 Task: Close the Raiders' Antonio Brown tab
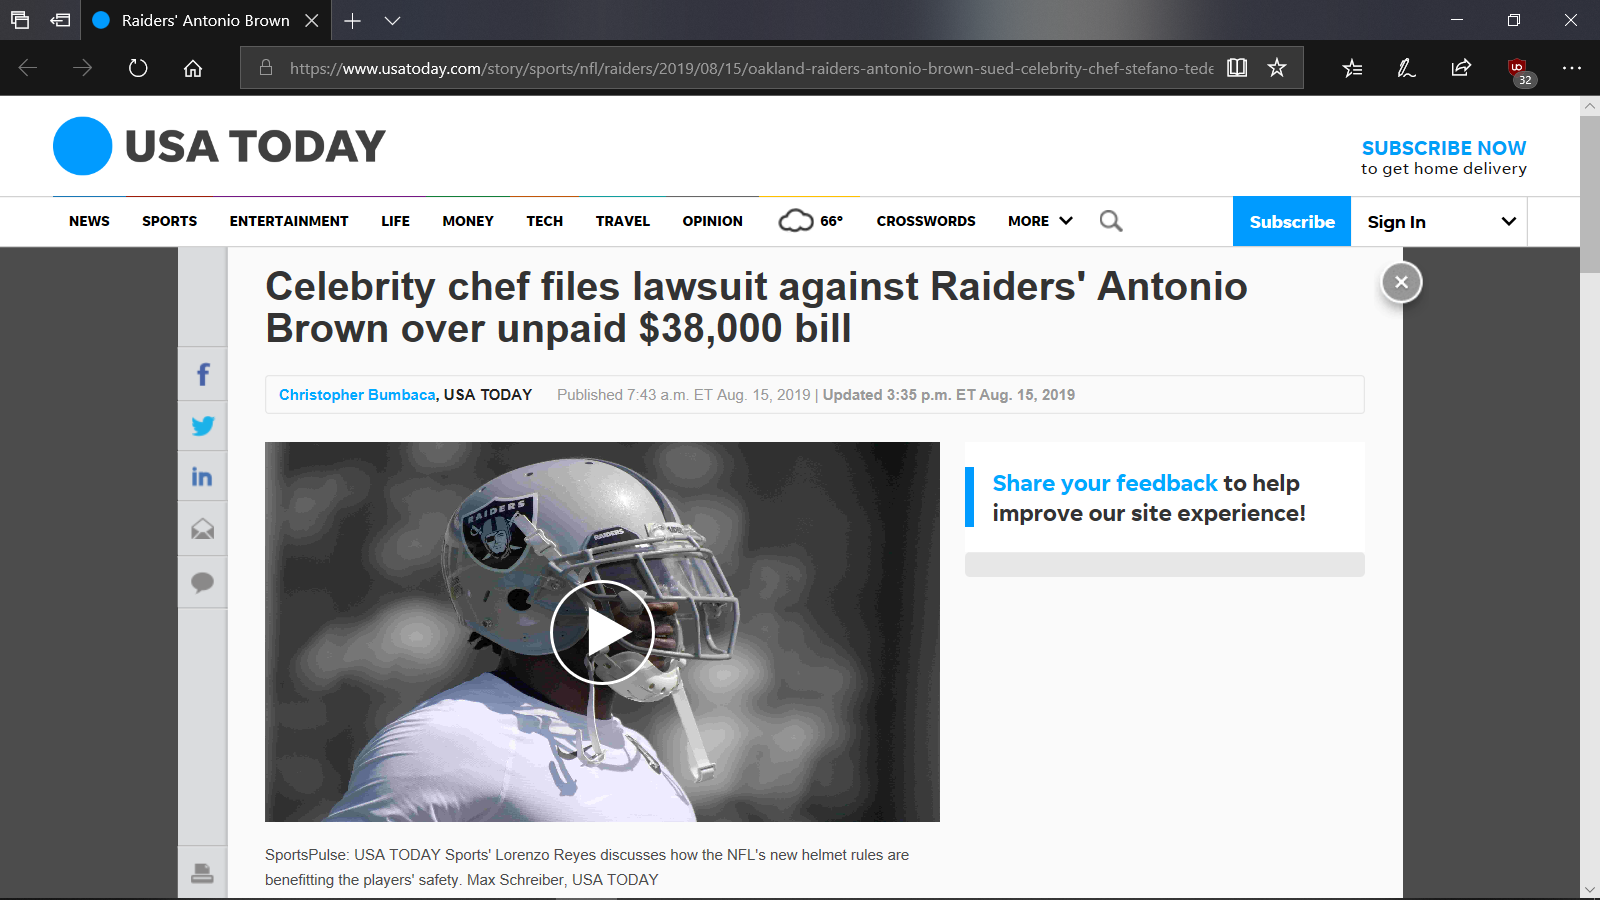pos(312,20)
